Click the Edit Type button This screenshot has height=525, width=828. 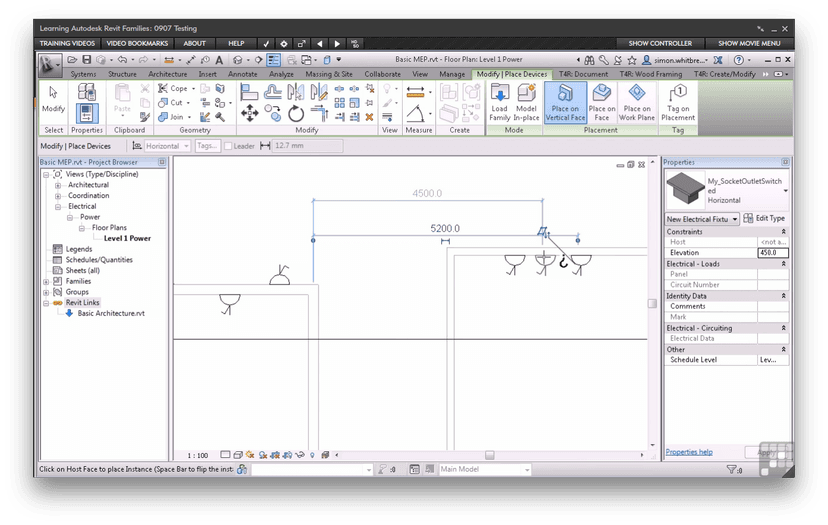click(765, 218)
